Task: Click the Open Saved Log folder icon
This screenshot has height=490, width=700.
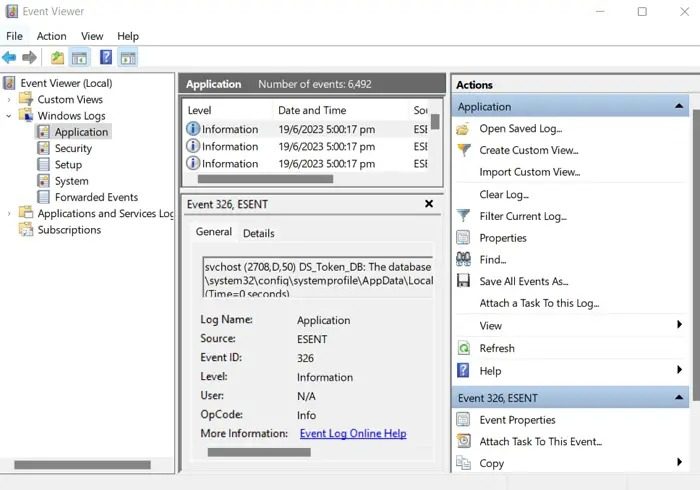Action: (464, 128)
